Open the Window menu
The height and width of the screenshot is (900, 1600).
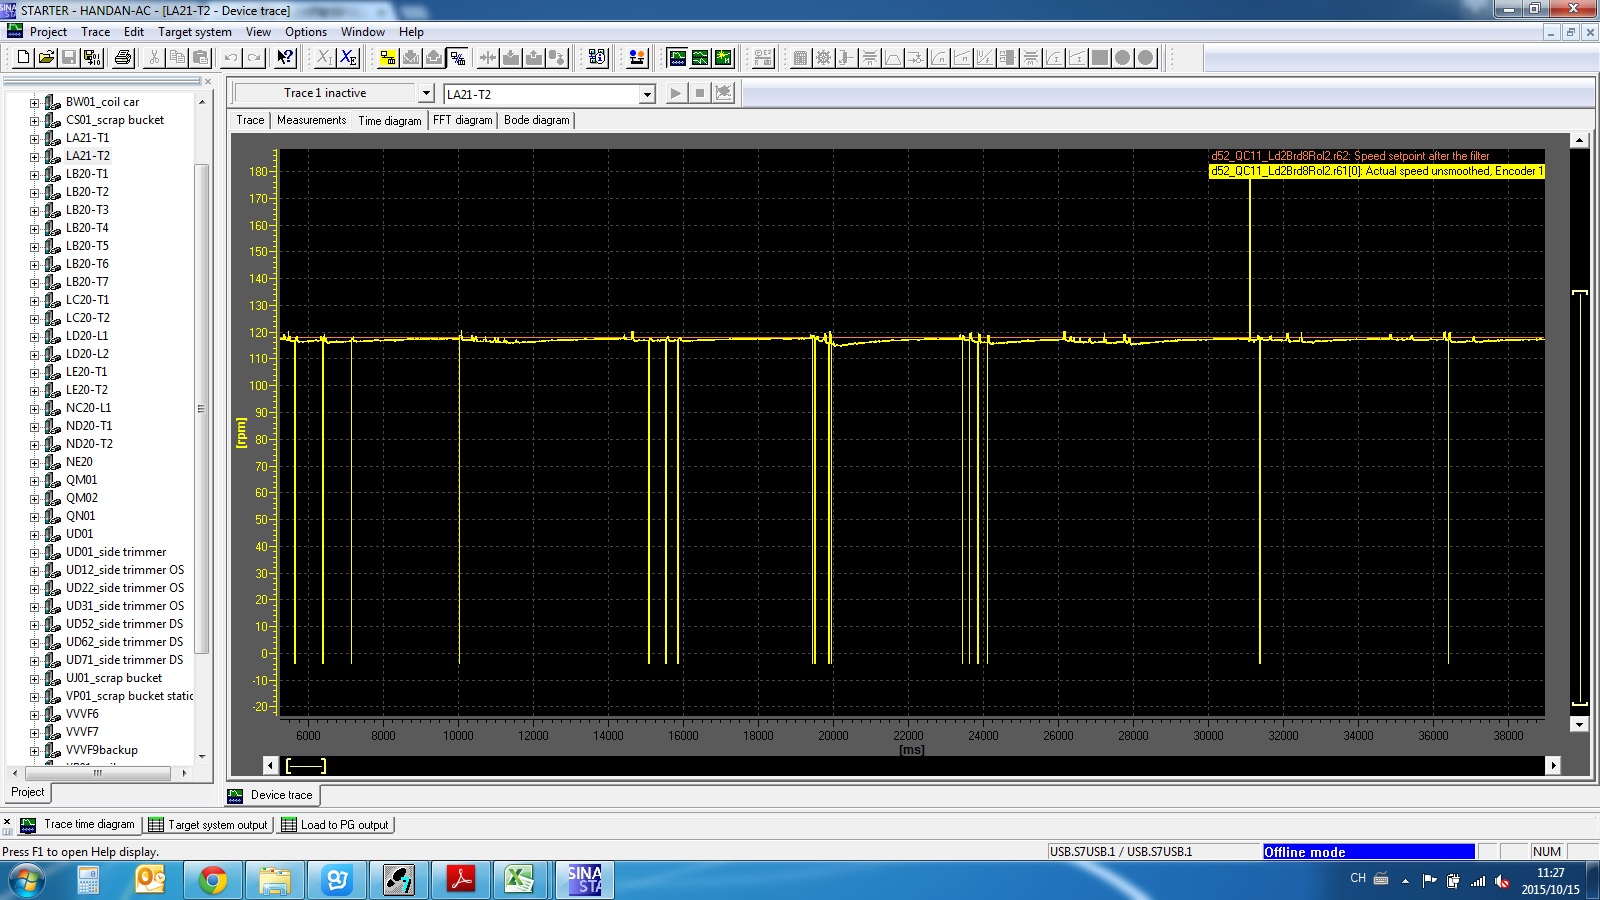click(362, 32)
